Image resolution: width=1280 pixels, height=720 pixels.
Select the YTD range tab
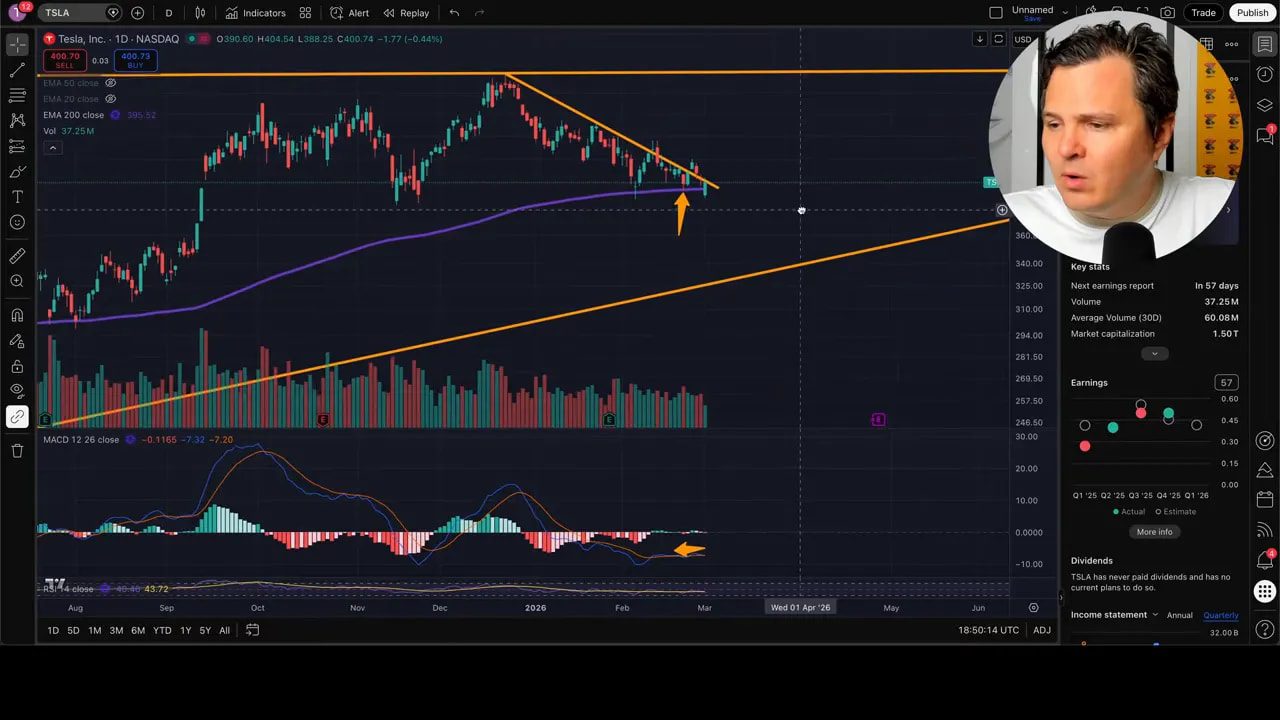(x=161, y=630)
